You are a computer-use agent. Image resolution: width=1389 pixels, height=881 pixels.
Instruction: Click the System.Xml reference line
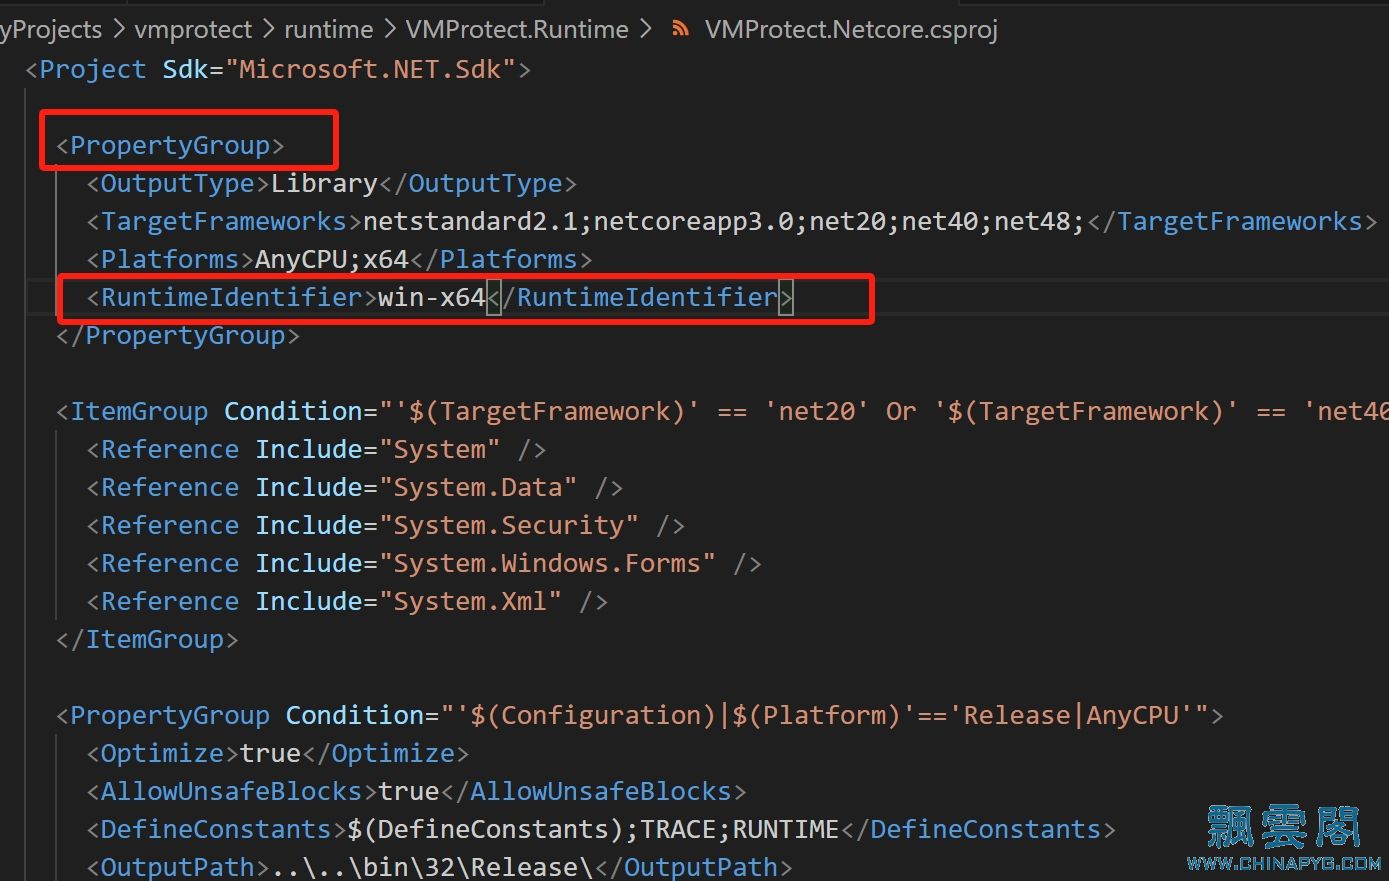tap(347, 602)
